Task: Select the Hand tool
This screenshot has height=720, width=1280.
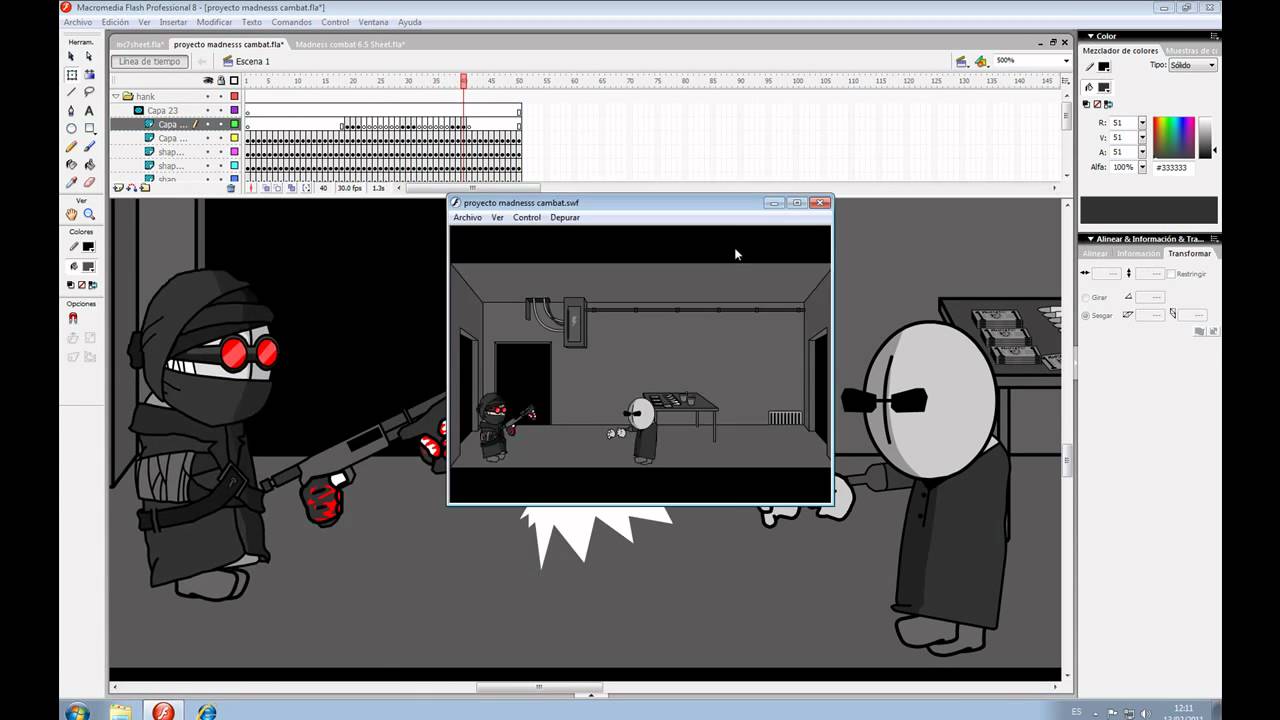Action: click(x=71, y=214)
